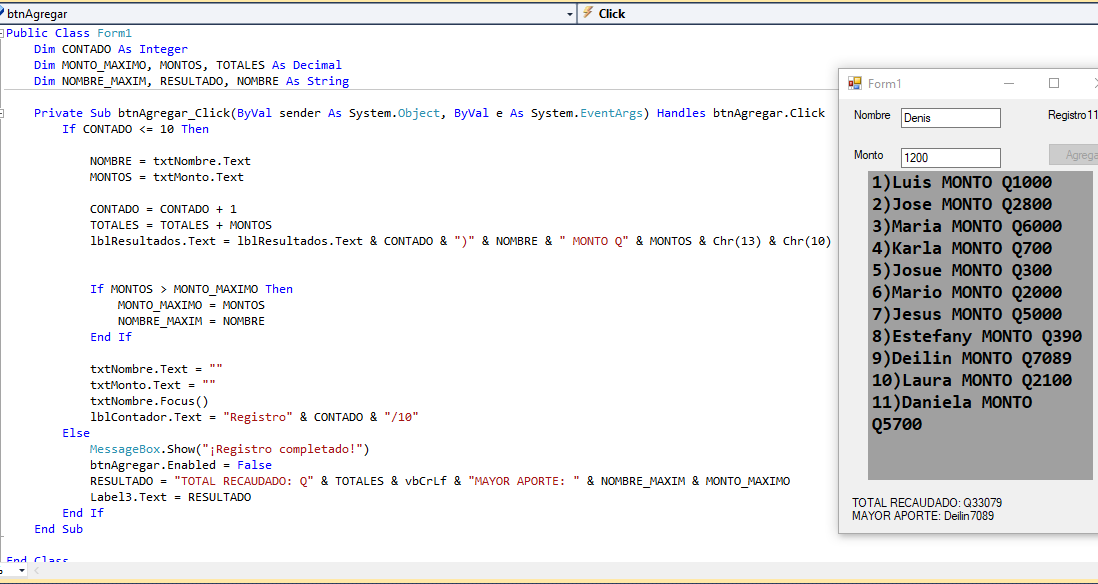Place cursor on TOTALES = TOTALES + MONTOS
This screenshot has height=584, width=1098.
(181, 225)
